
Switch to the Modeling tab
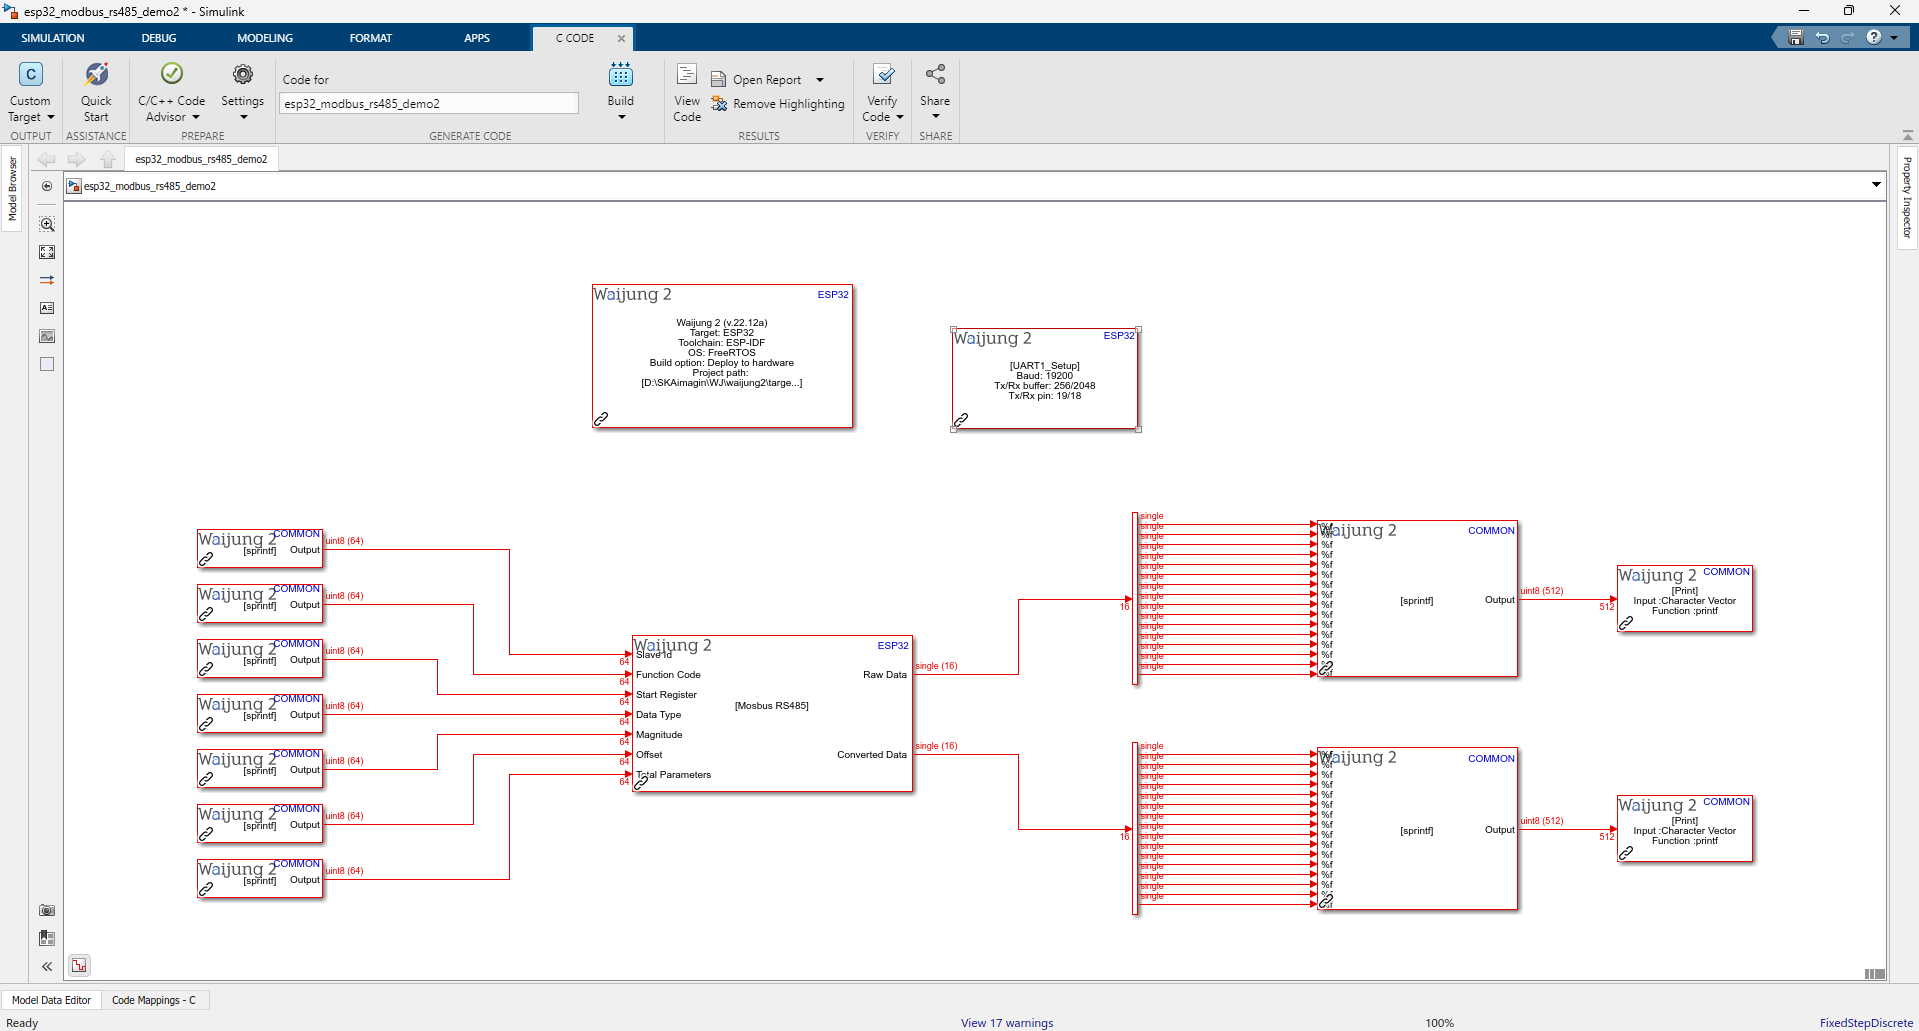point(265,38)
